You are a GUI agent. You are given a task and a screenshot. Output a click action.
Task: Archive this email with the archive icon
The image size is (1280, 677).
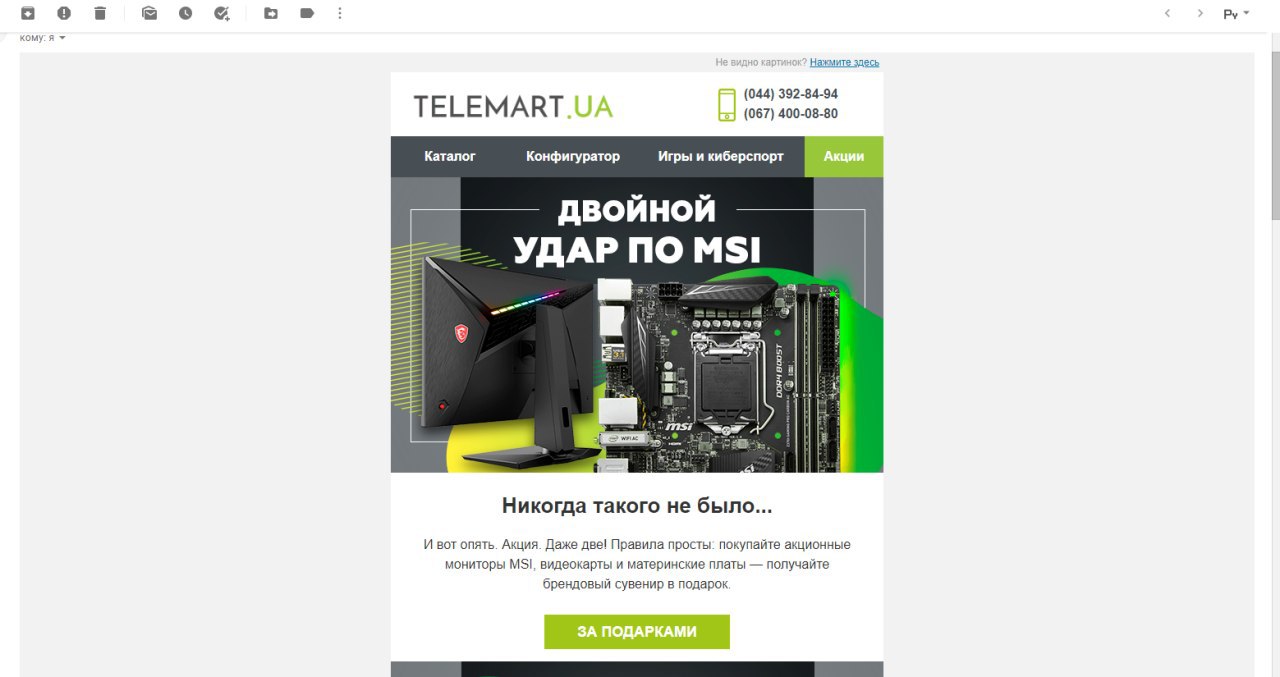(x=28, y=13)
